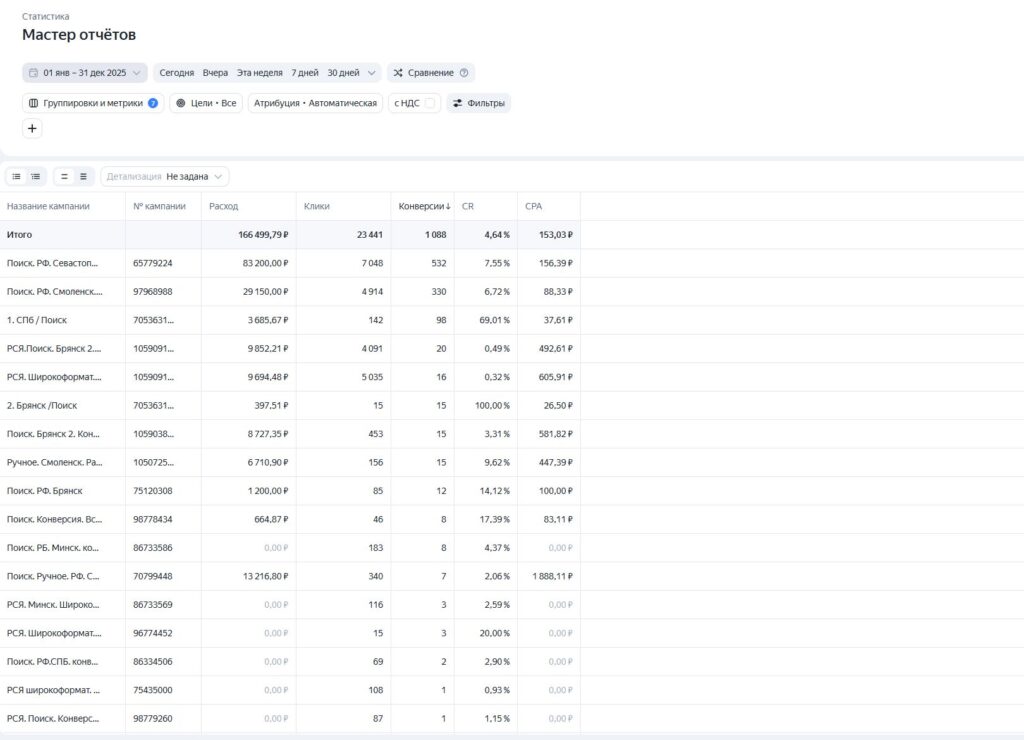The width and height of the screenshot is (1024, 740).
Task: Click campaign number 98779260
Action: click(153, 719)
